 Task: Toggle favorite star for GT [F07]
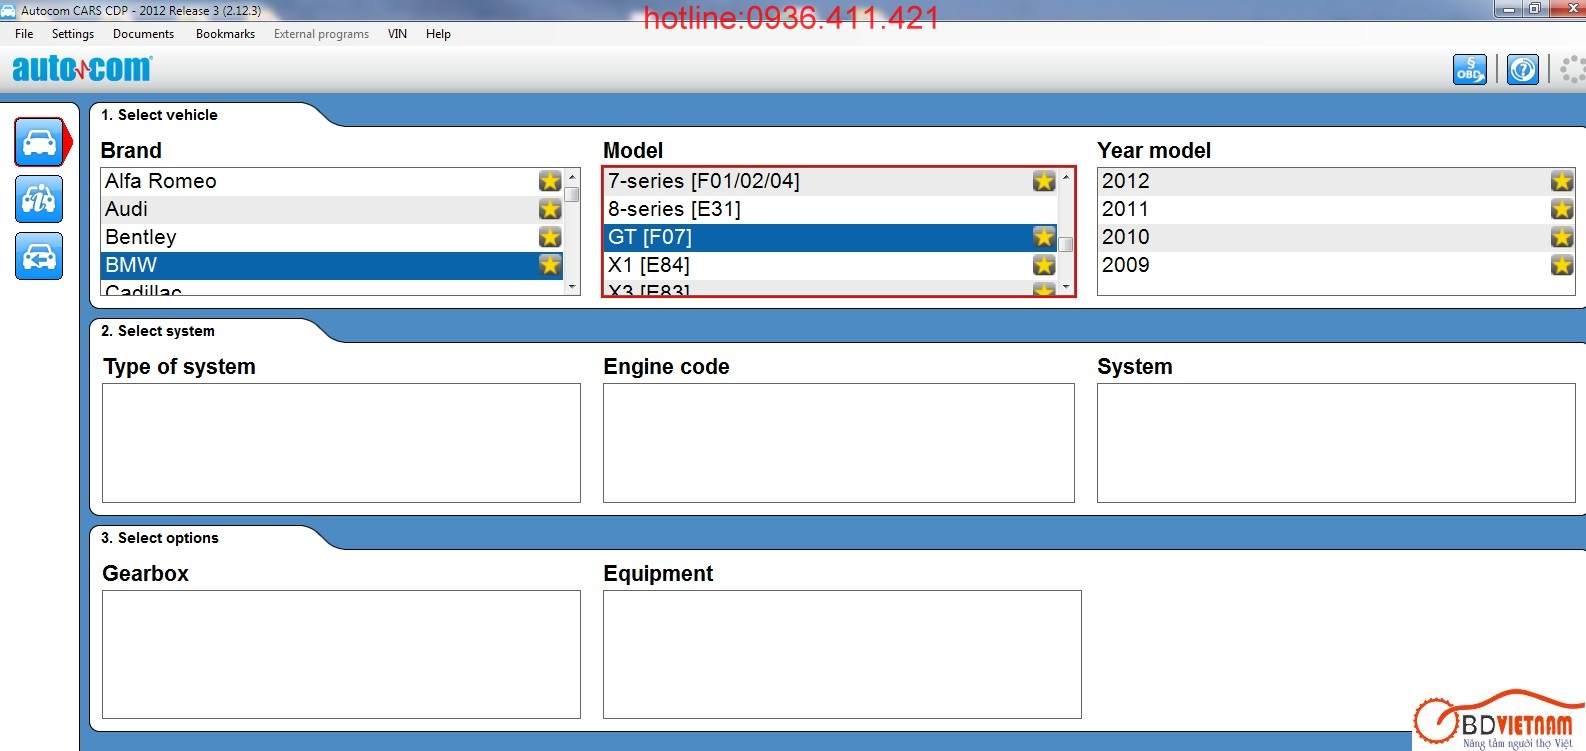[1044, 237]
